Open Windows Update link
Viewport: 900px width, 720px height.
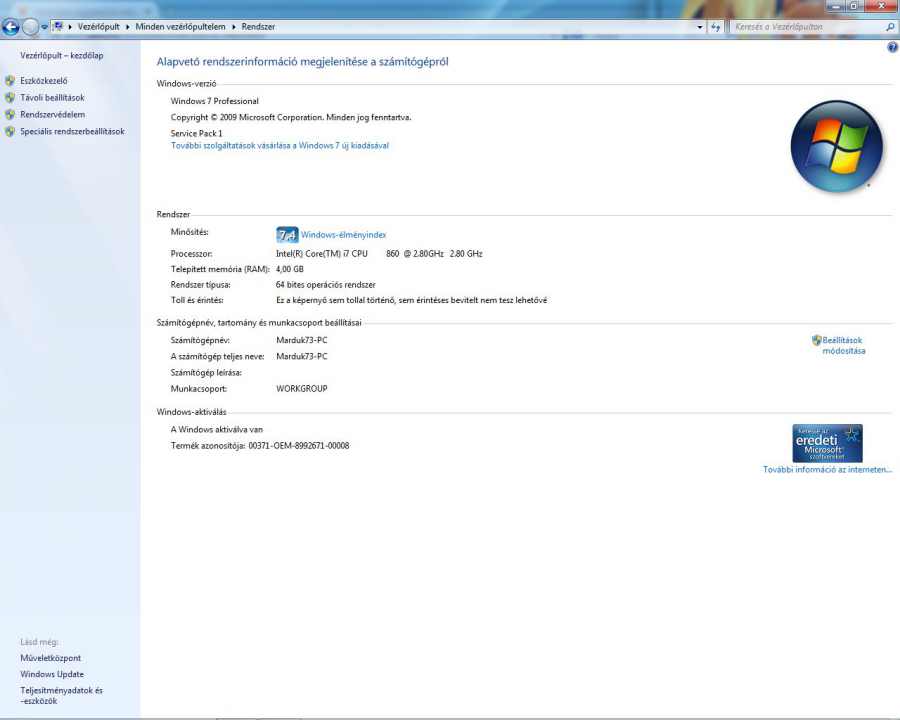[x=52, y=674]
